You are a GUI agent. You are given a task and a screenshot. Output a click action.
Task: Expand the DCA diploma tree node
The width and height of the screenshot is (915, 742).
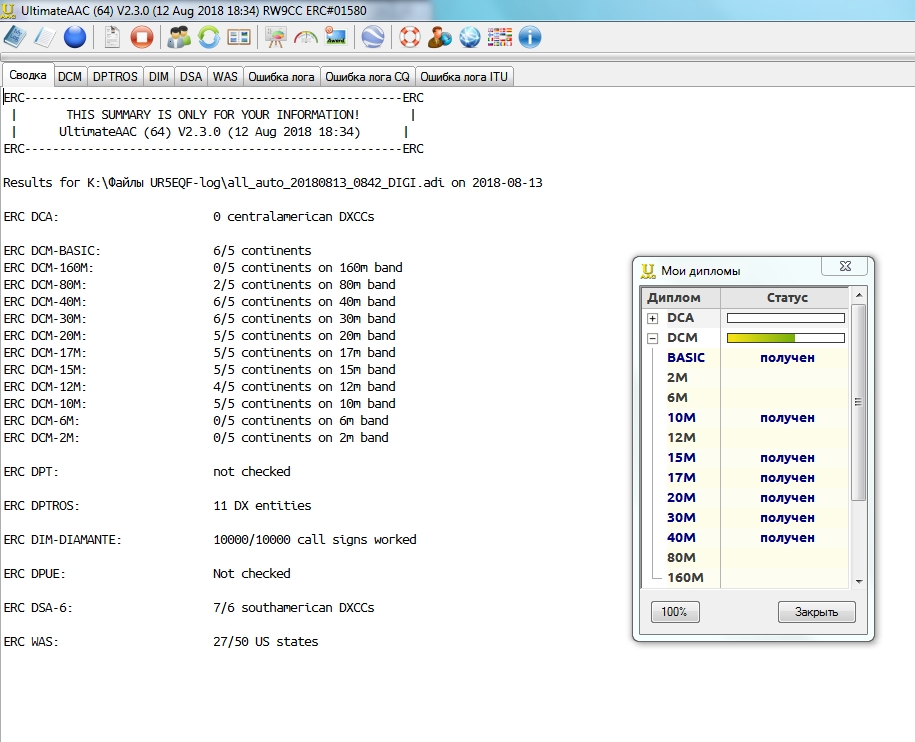click(652, 318)
